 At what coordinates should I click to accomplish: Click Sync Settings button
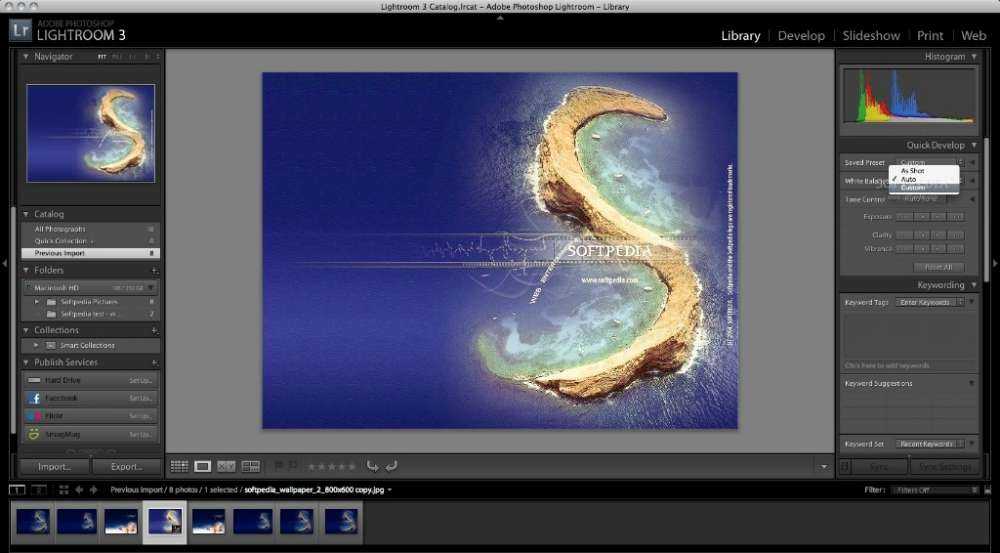(x=945, y=467)
